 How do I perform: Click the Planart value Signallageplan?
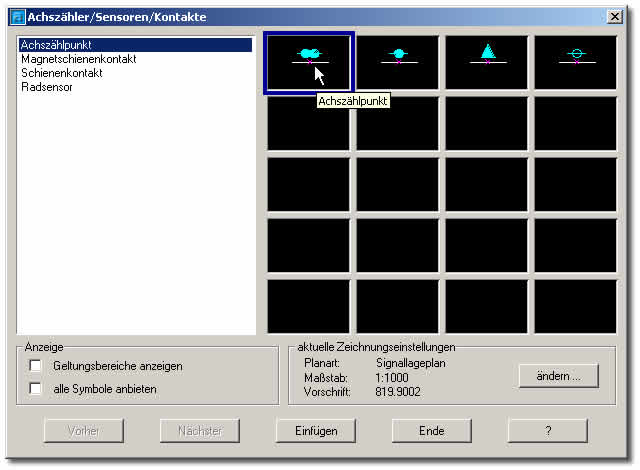click(411, 363)
